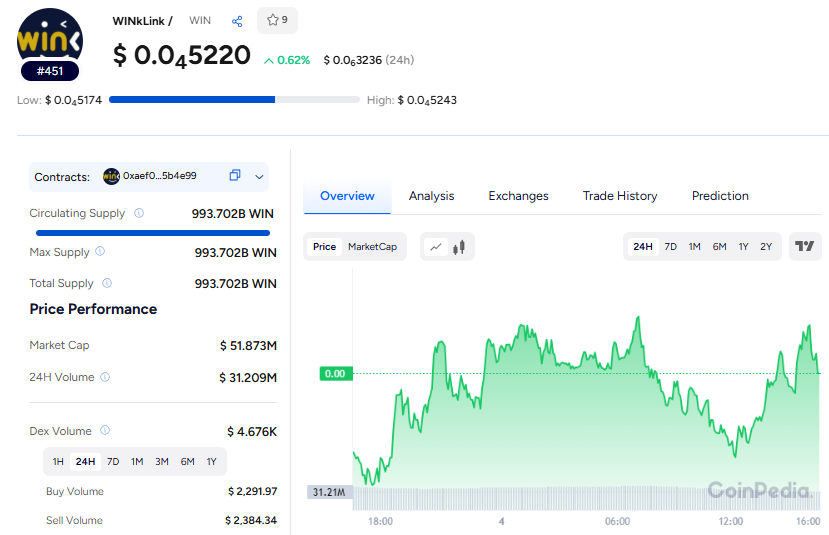Image resolution: width=829 pixels, height=535 pixels.
Task: Click the 24H Volume value $ 31.209M
Action: click(x=248, y=377)
